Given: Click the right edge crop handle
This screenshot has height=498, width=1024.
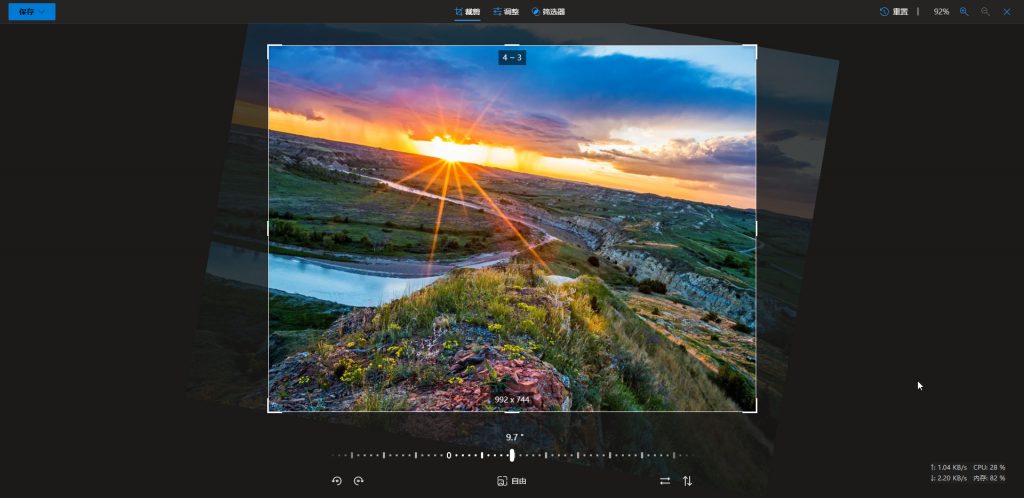Looking at the screenshot, I should click(756, 228).
